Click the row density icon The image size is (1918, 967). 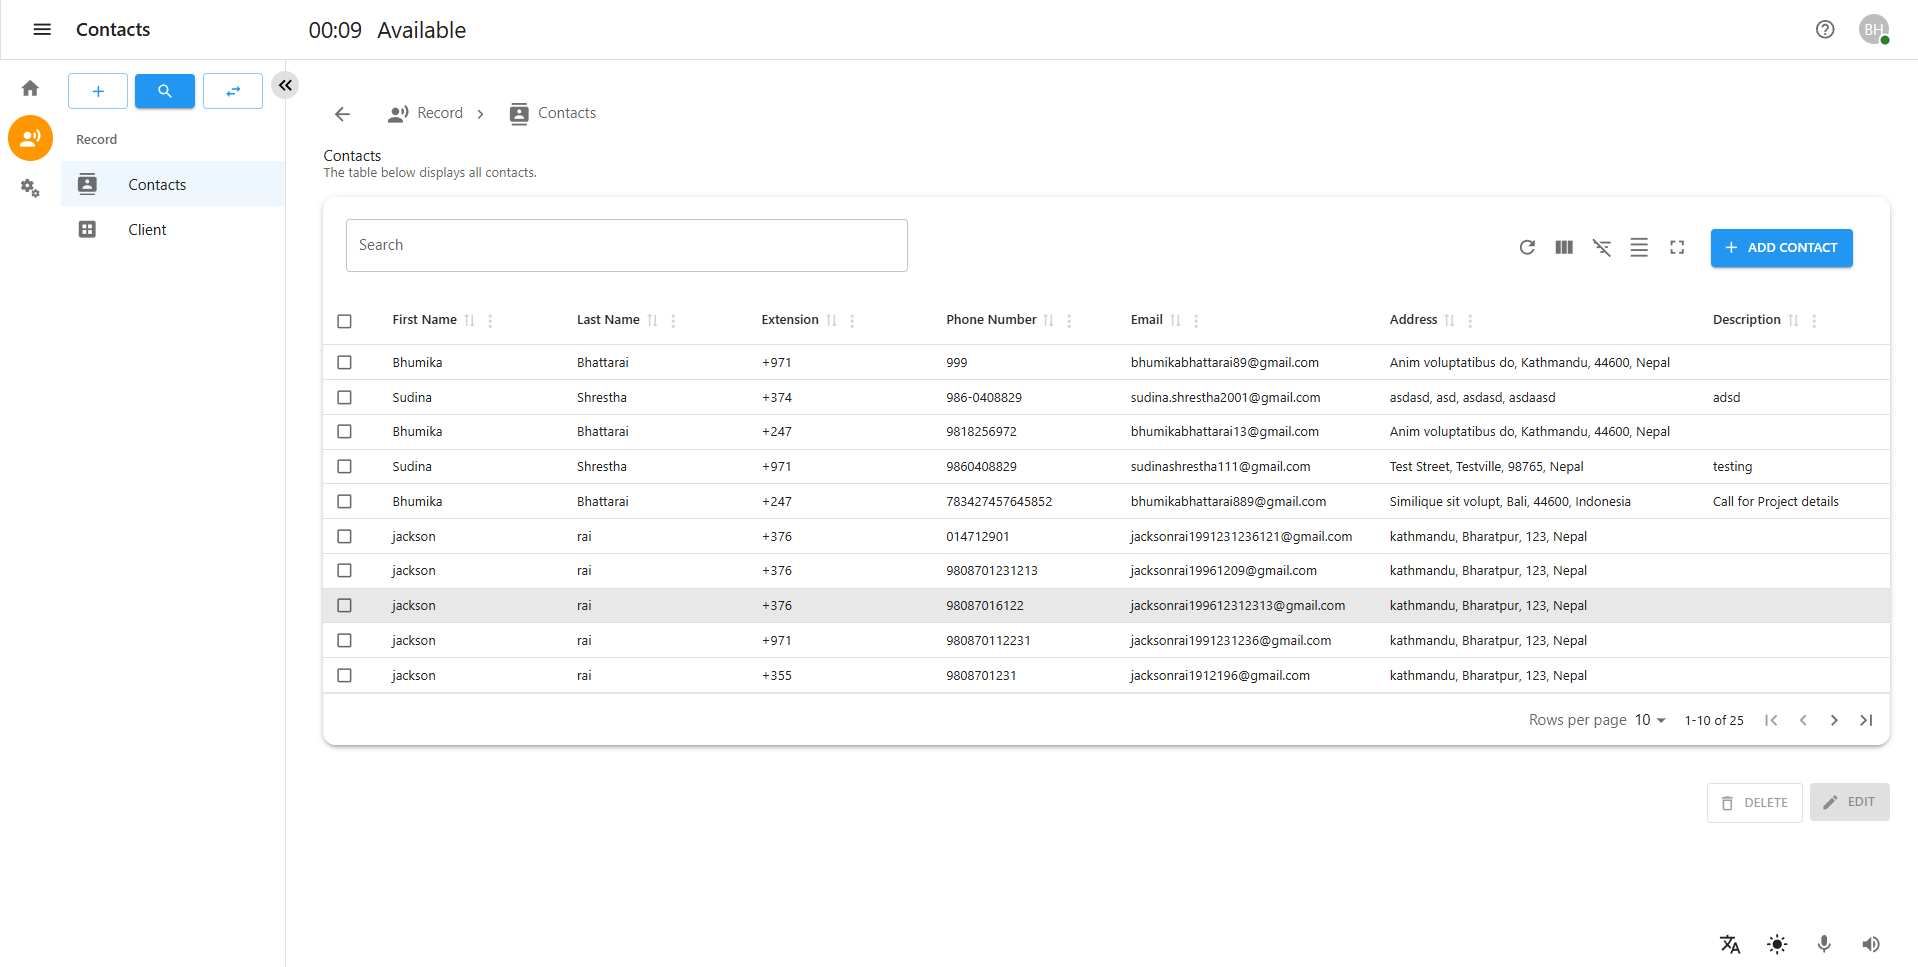[1638, 247]
